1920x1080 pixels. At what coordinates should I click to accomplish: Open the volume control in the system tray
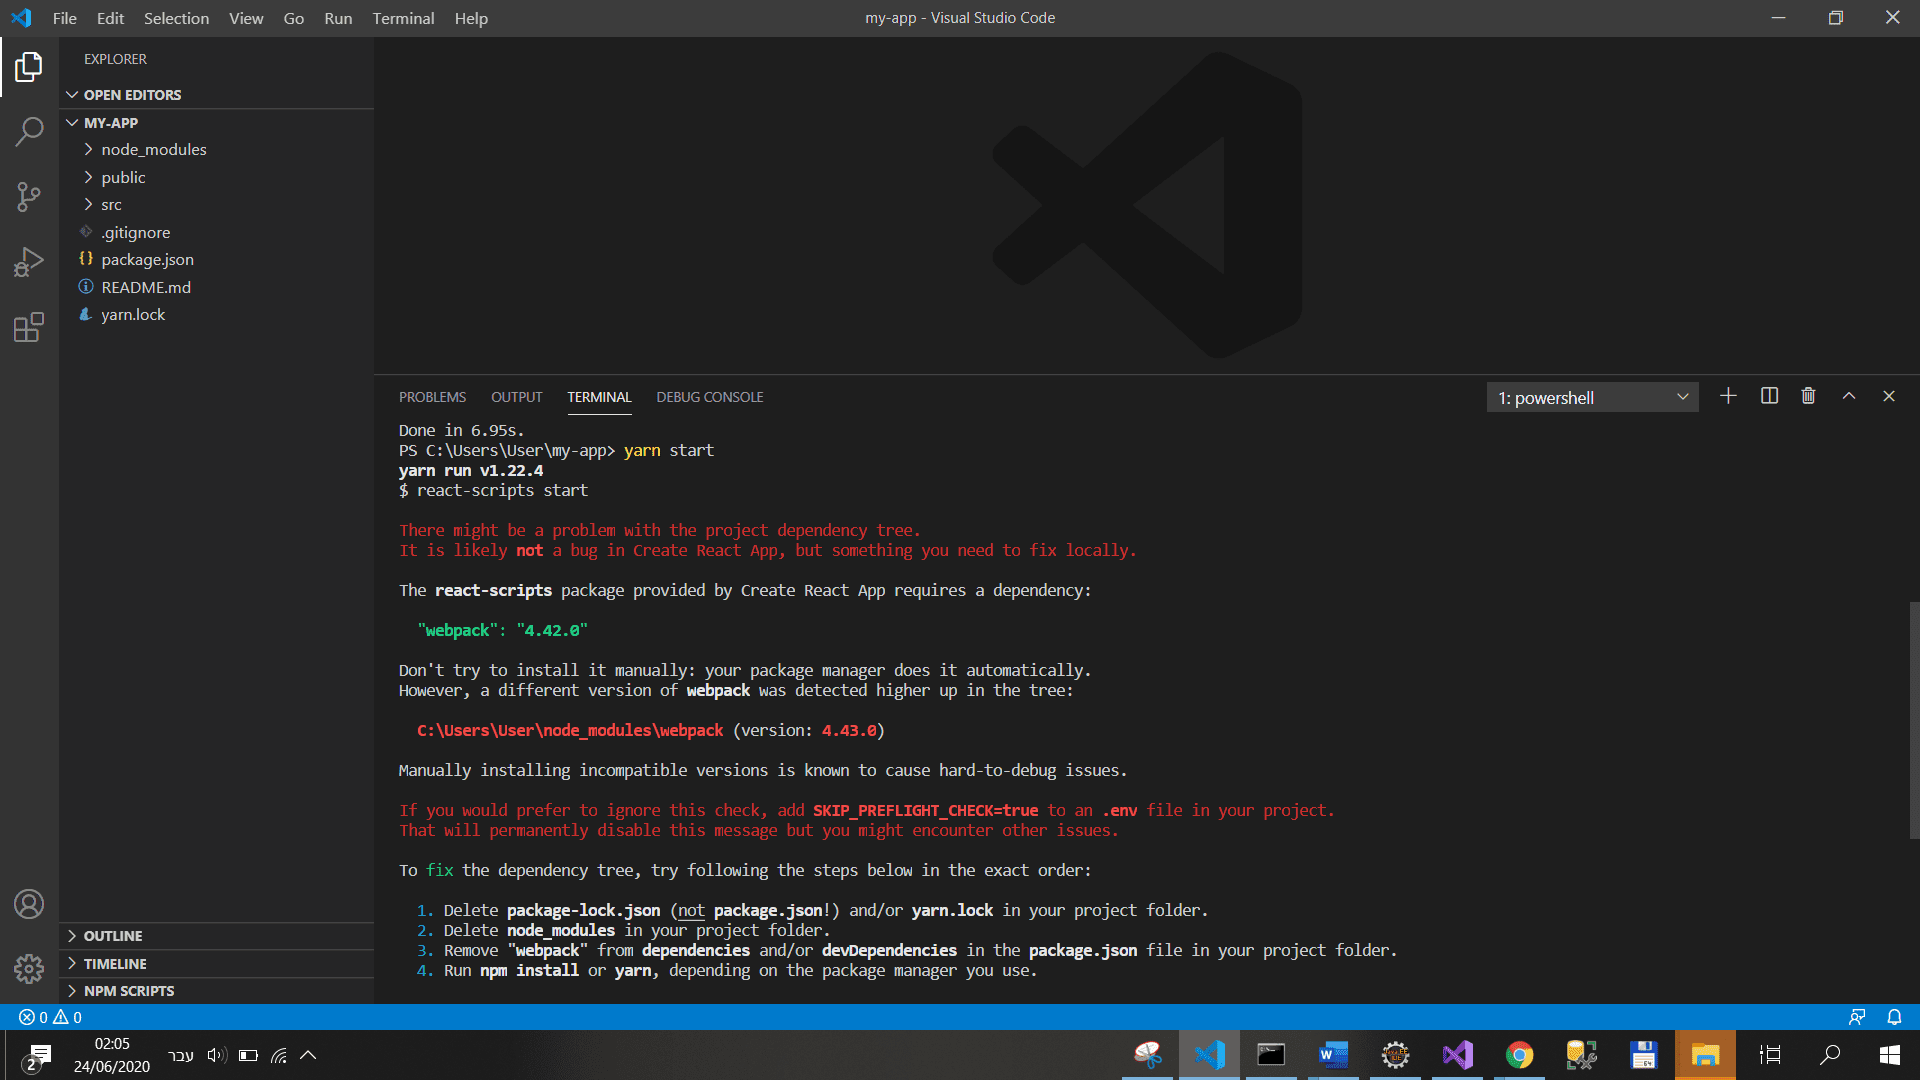pos(217,1055)
